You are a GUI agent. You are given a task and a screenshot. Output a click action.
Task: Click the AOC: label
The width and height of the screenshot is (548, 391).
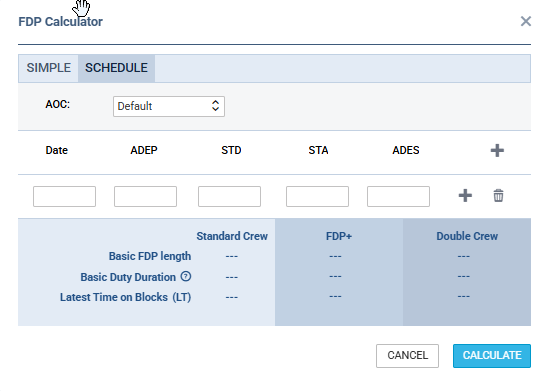click(58, 104)
